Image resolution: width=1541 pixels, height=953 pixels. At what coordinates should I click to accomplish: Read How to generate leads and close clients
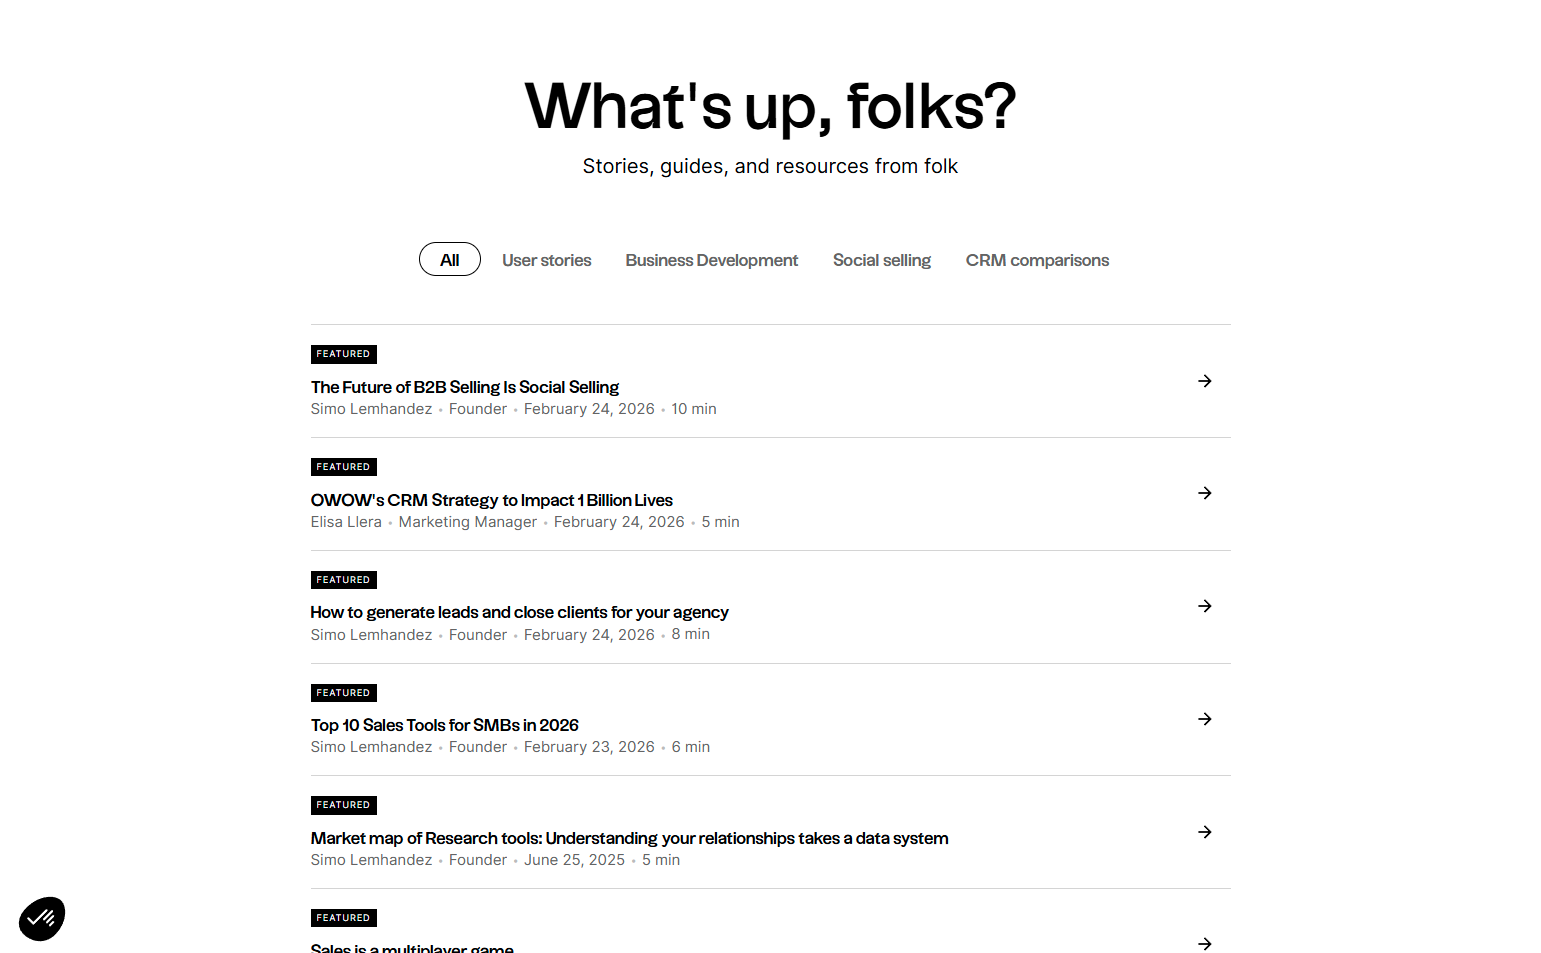[x=519, y=612]
